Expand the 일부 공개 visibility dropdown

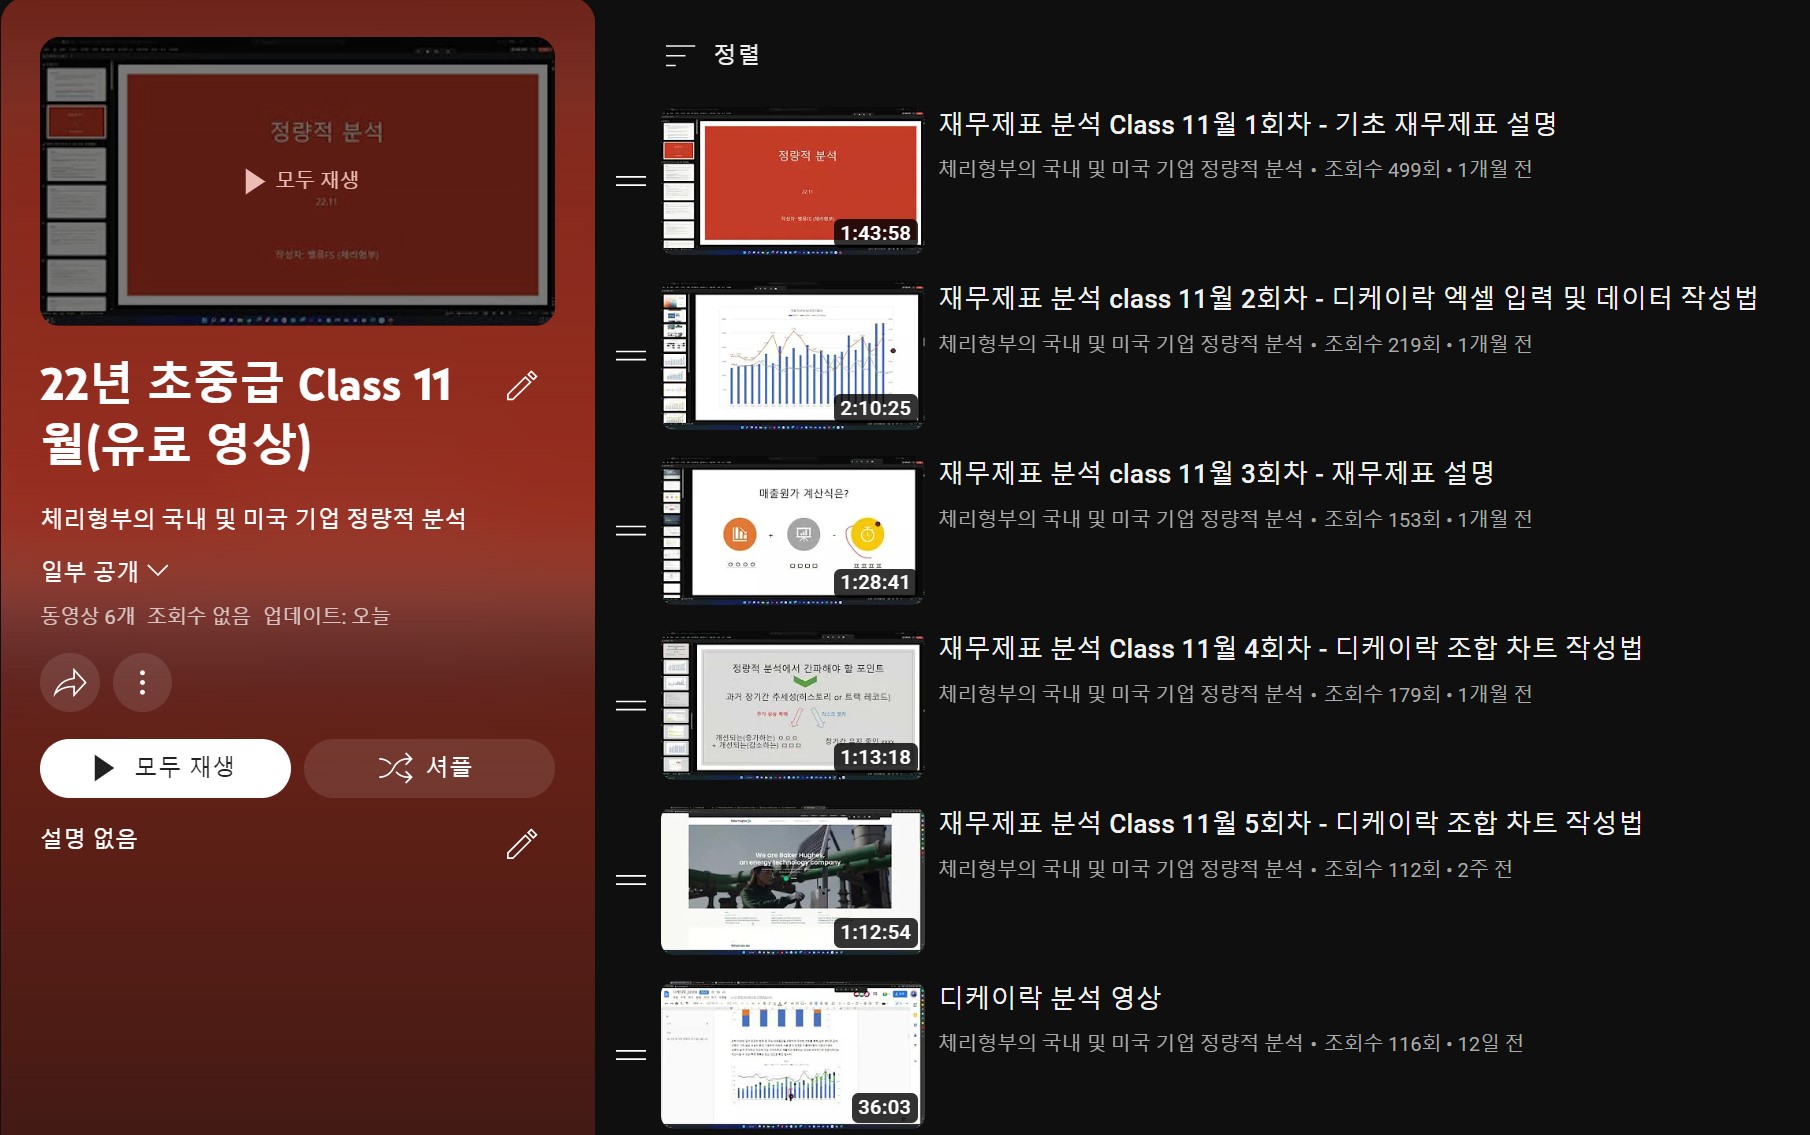coord(104,571)
